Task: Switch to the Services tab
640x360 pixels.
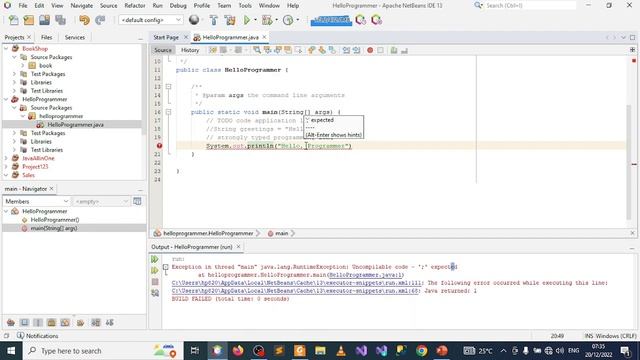Action: (75, 37)
